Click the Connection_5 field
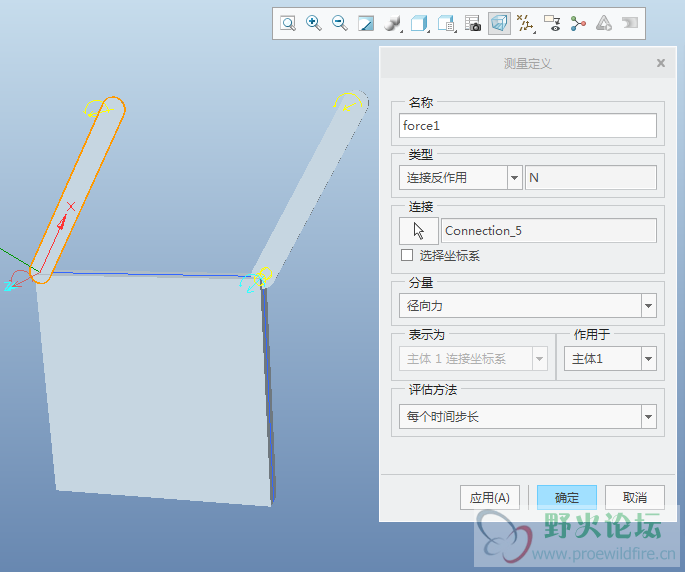The image size is (685, 572). point(549,231)
